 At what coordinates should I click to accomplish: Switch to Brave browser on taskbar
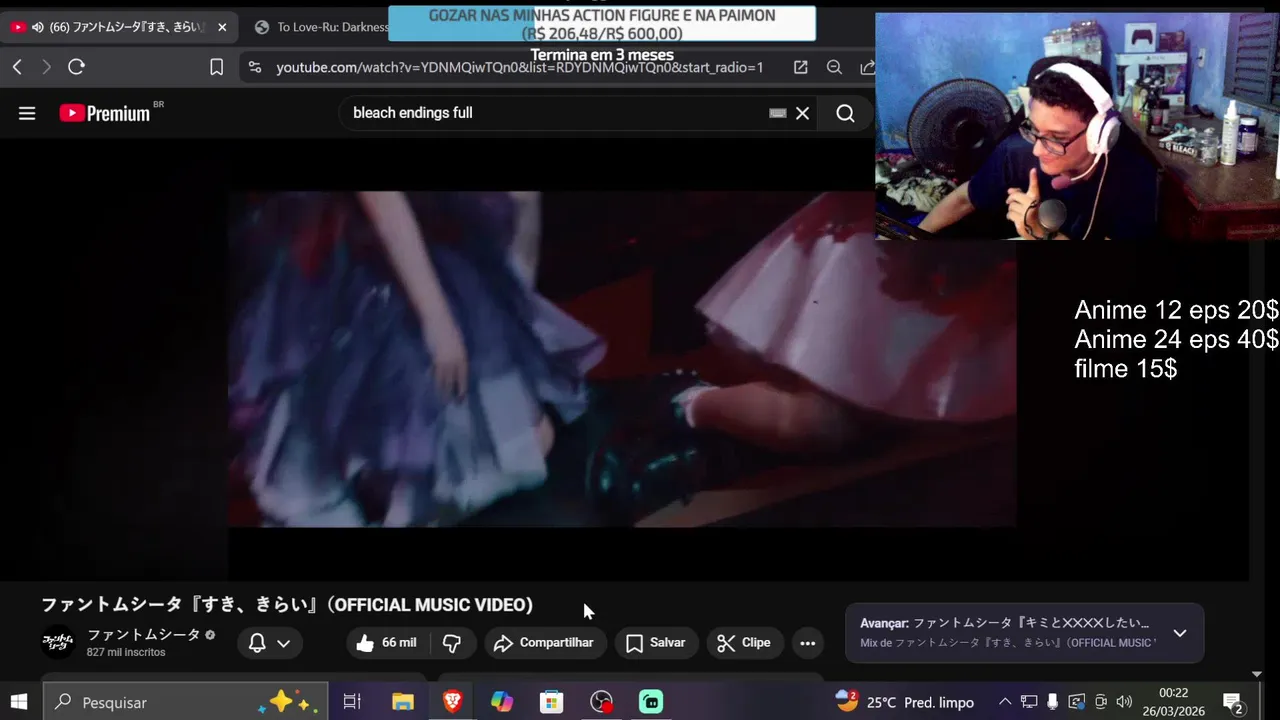pyautogui.click(x=452, y=702)
